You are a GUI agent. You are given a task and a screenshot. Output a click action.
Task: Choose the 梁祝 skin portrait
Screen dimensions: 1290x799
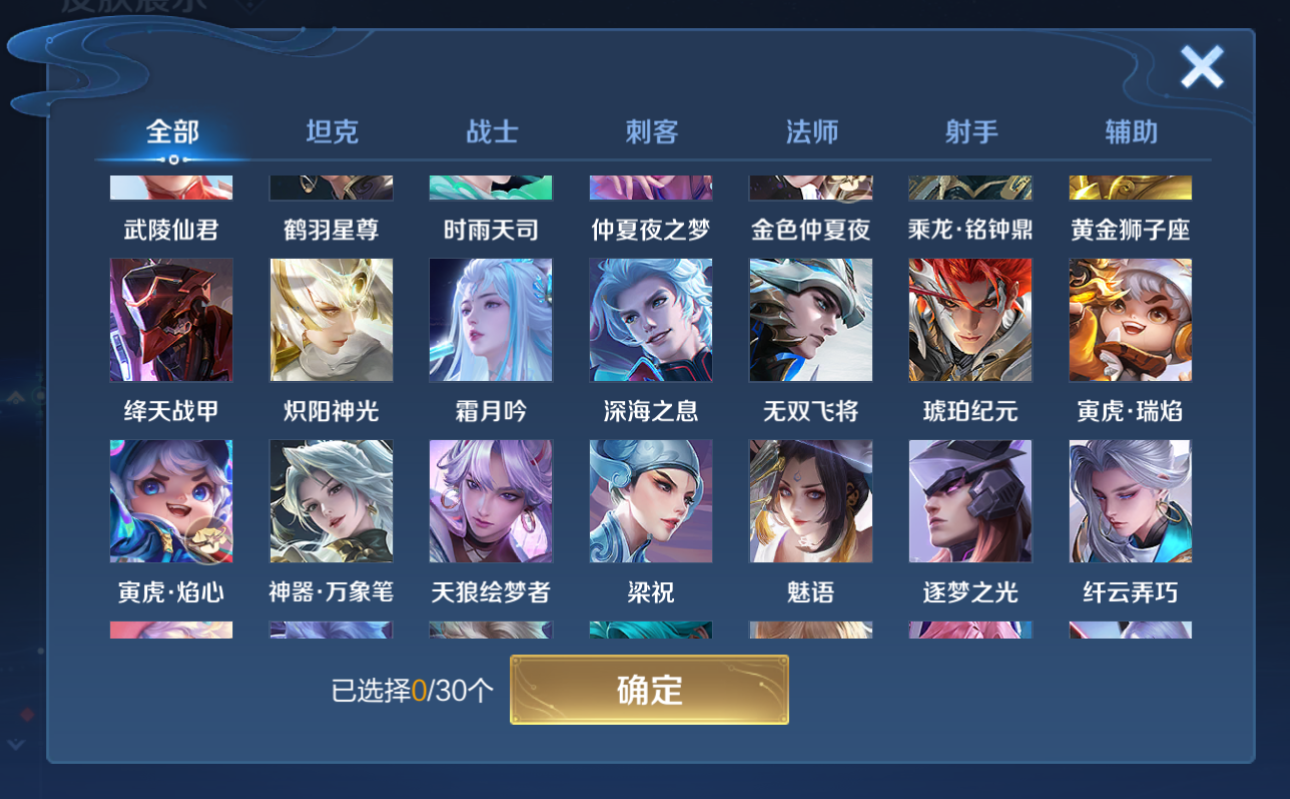[x=651, y=501]
